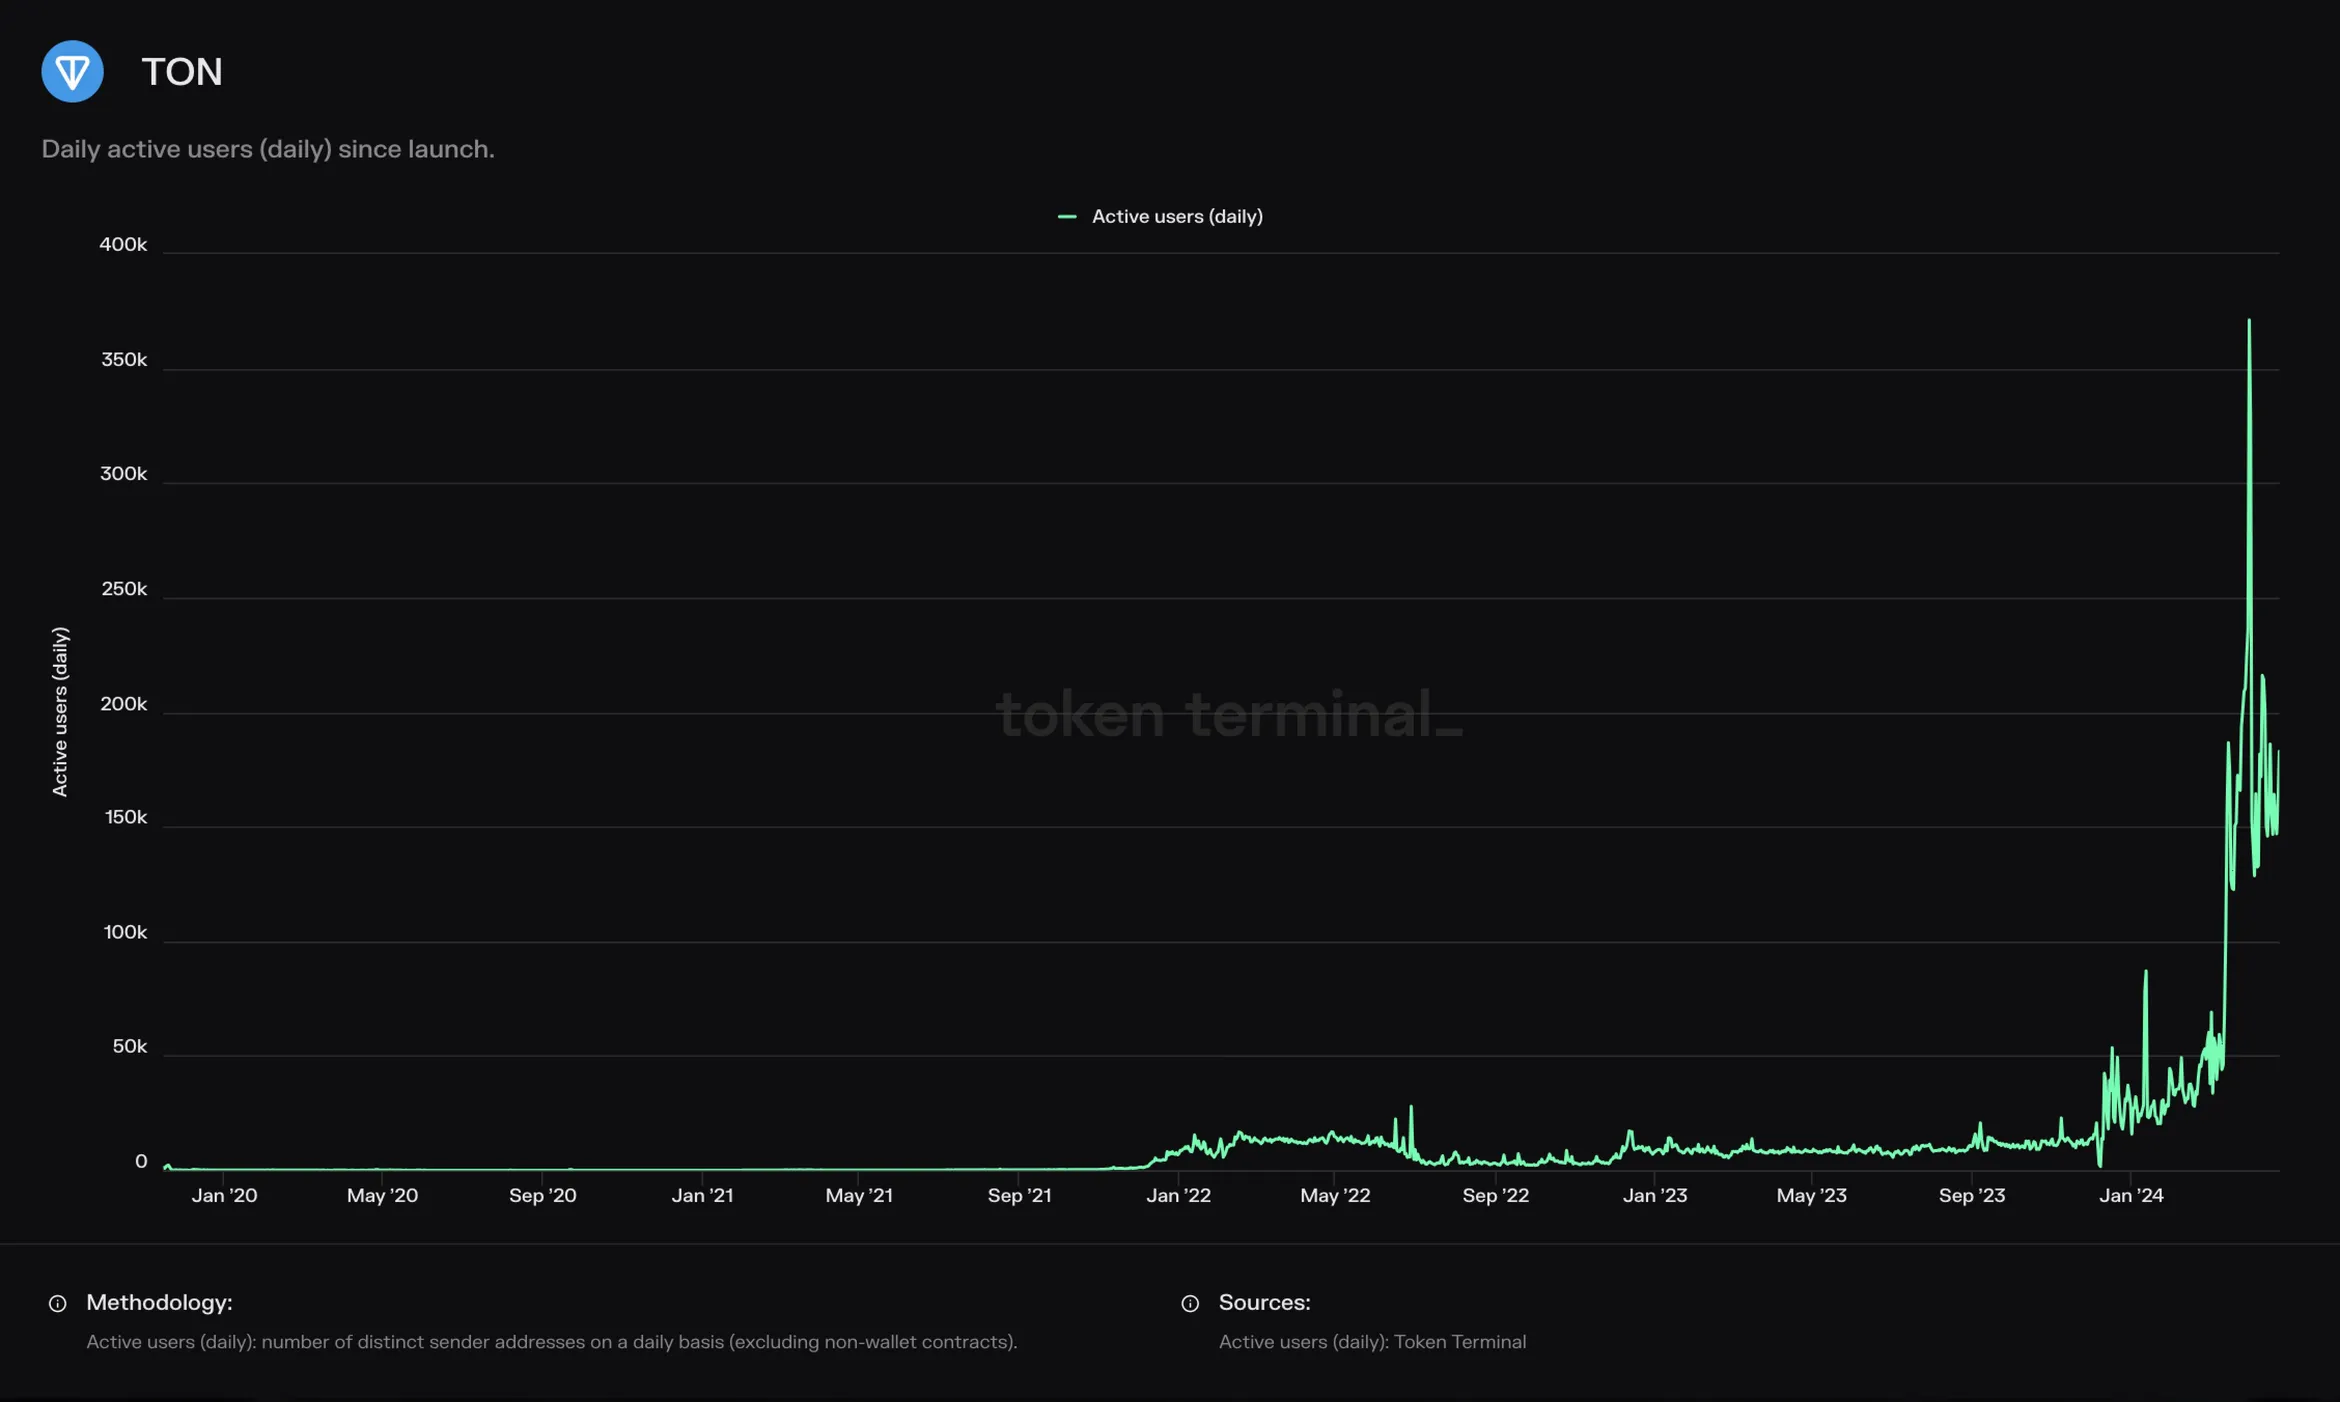Click the highest peak of the chart line
The height and width of the screenshot is (1402, 2340).
(2249, 322)
